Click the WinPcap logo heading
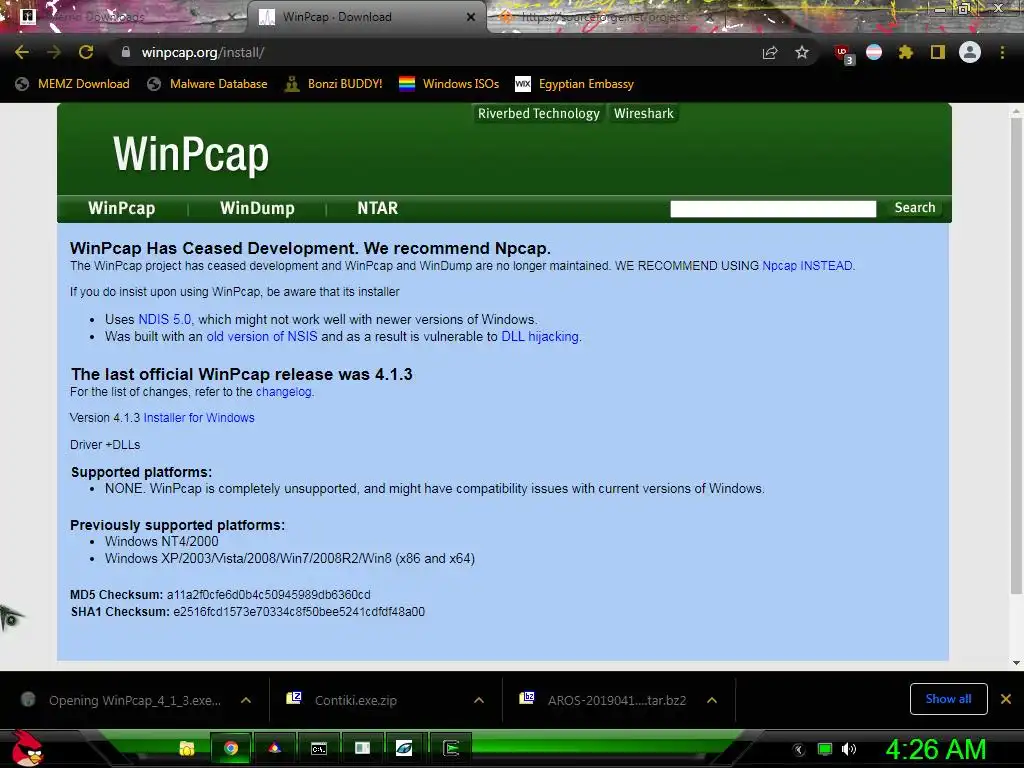Image resolution: width=1024 pixels, height=768 pixels. click(191, 155)
